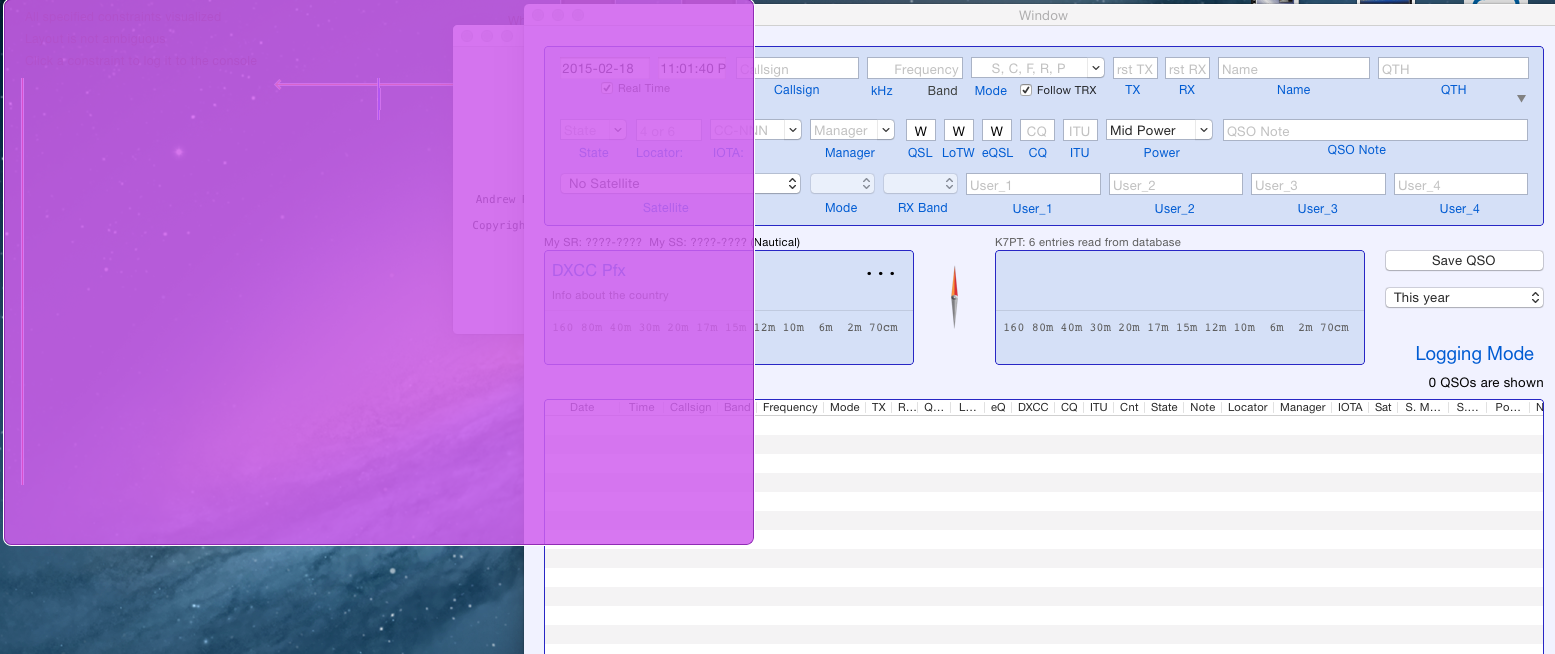Open the Mode dropdown showing S, C, F, R, P

point(1037,68)
